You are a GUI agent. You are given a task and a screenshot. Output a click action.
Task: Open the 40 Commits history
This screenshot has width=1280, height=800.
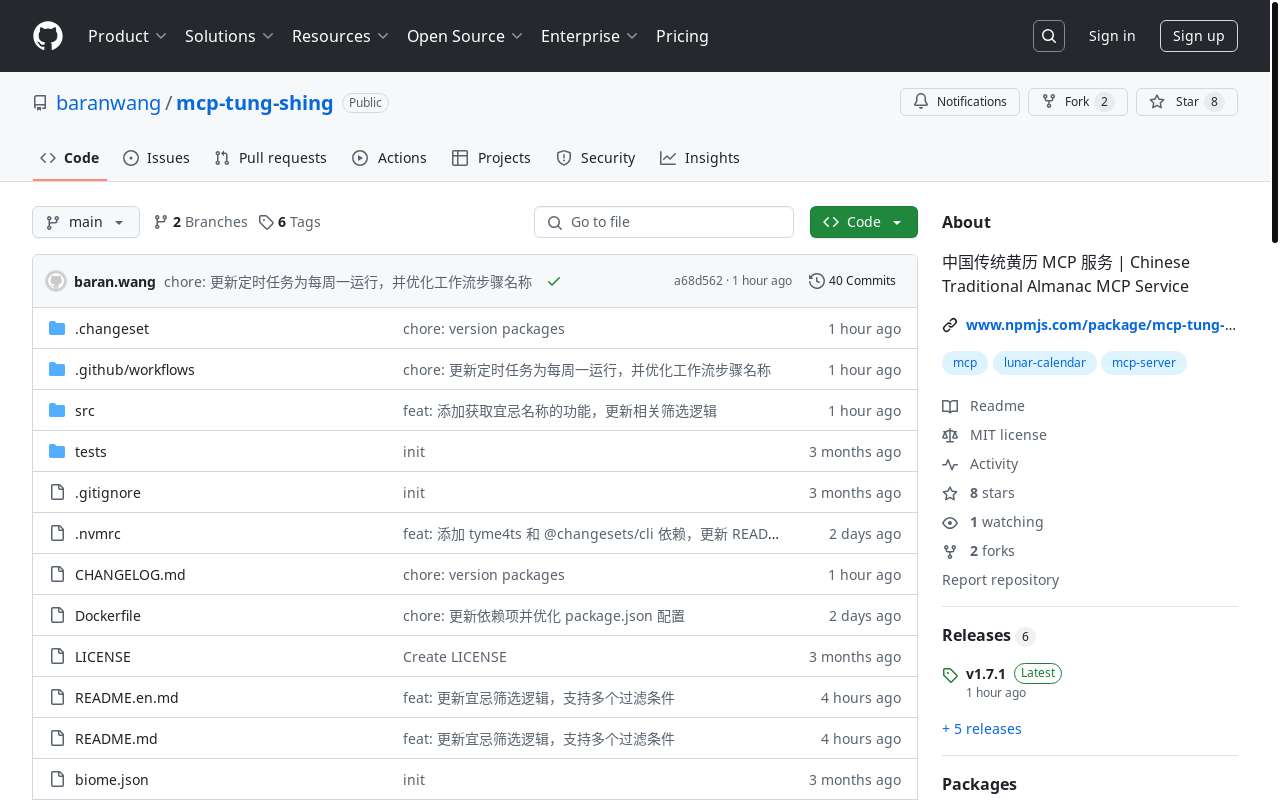coord(852,281)
